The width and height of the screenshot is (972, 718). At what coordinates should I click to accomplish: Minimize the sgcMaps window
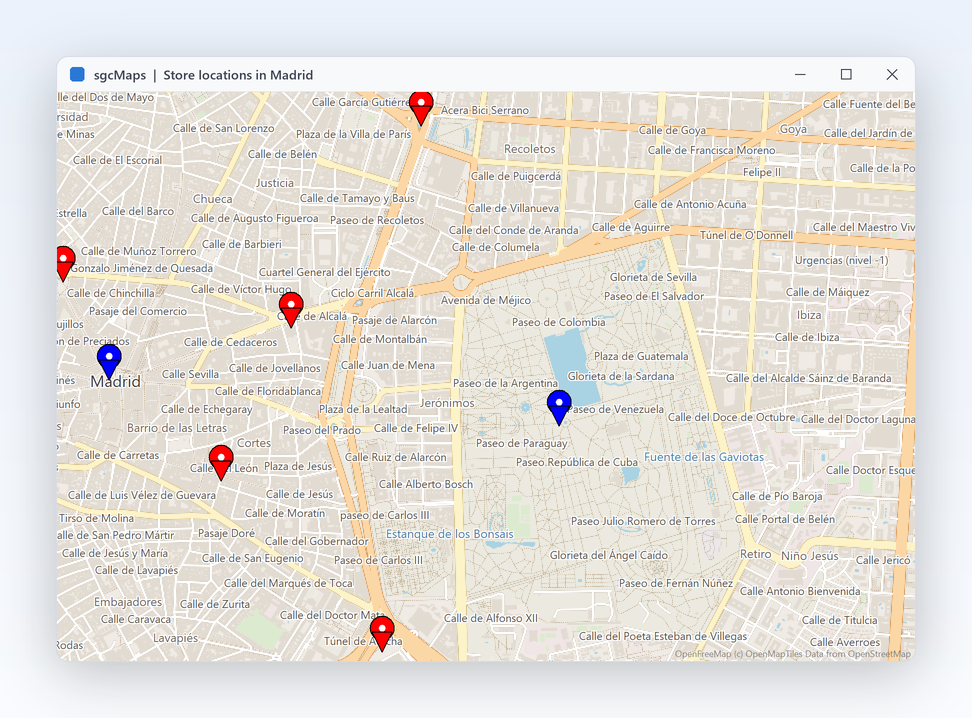(800, 74)
